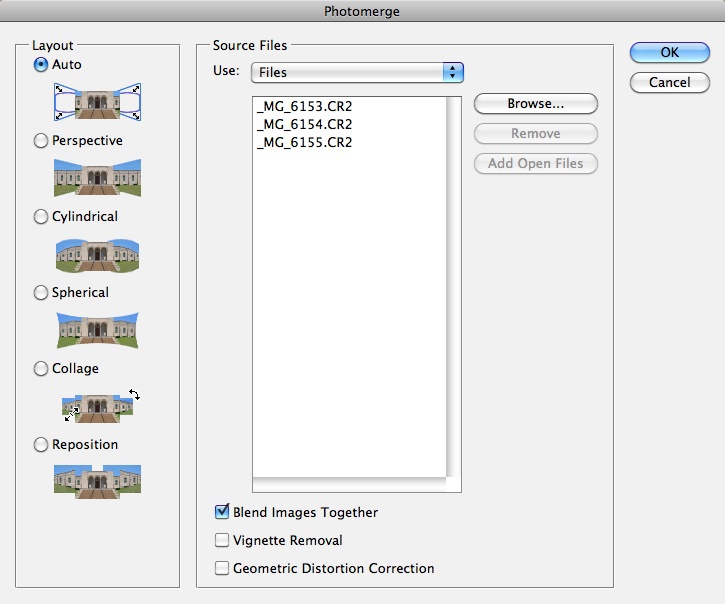Screen dimensions: 725x604
Task: Click the Collage layout preview icon
Action: 99,405
